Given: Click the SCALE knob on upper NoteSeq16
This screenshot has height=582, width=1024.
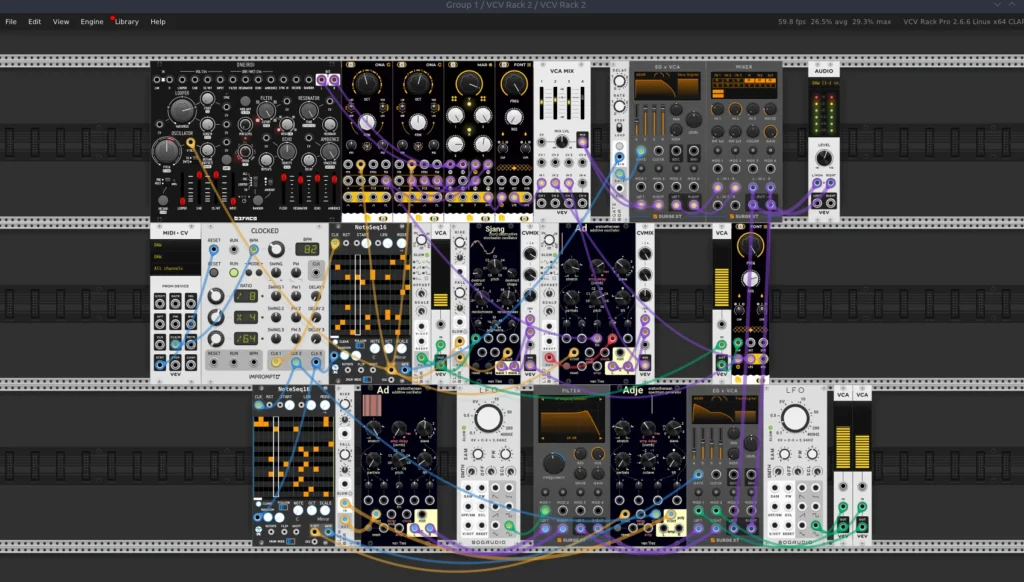Looking at the screenshot, I should pyautogui.click(x=402, y=349).
